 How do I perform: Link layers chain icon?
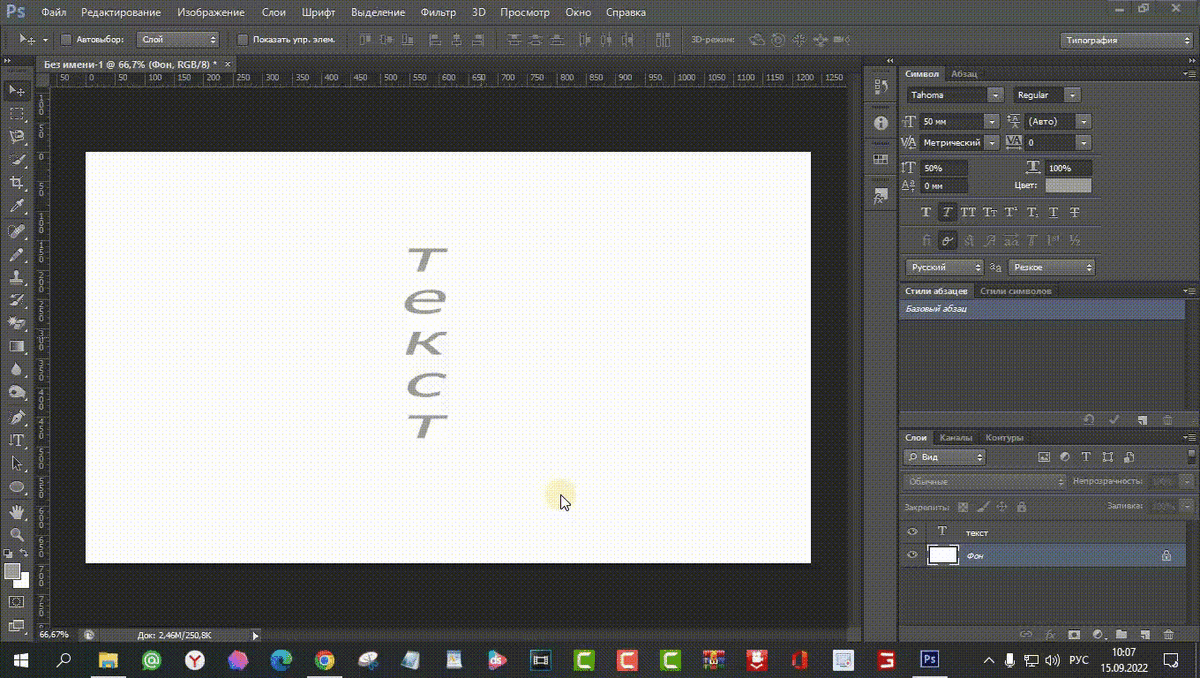click(x=1026, y=634)
